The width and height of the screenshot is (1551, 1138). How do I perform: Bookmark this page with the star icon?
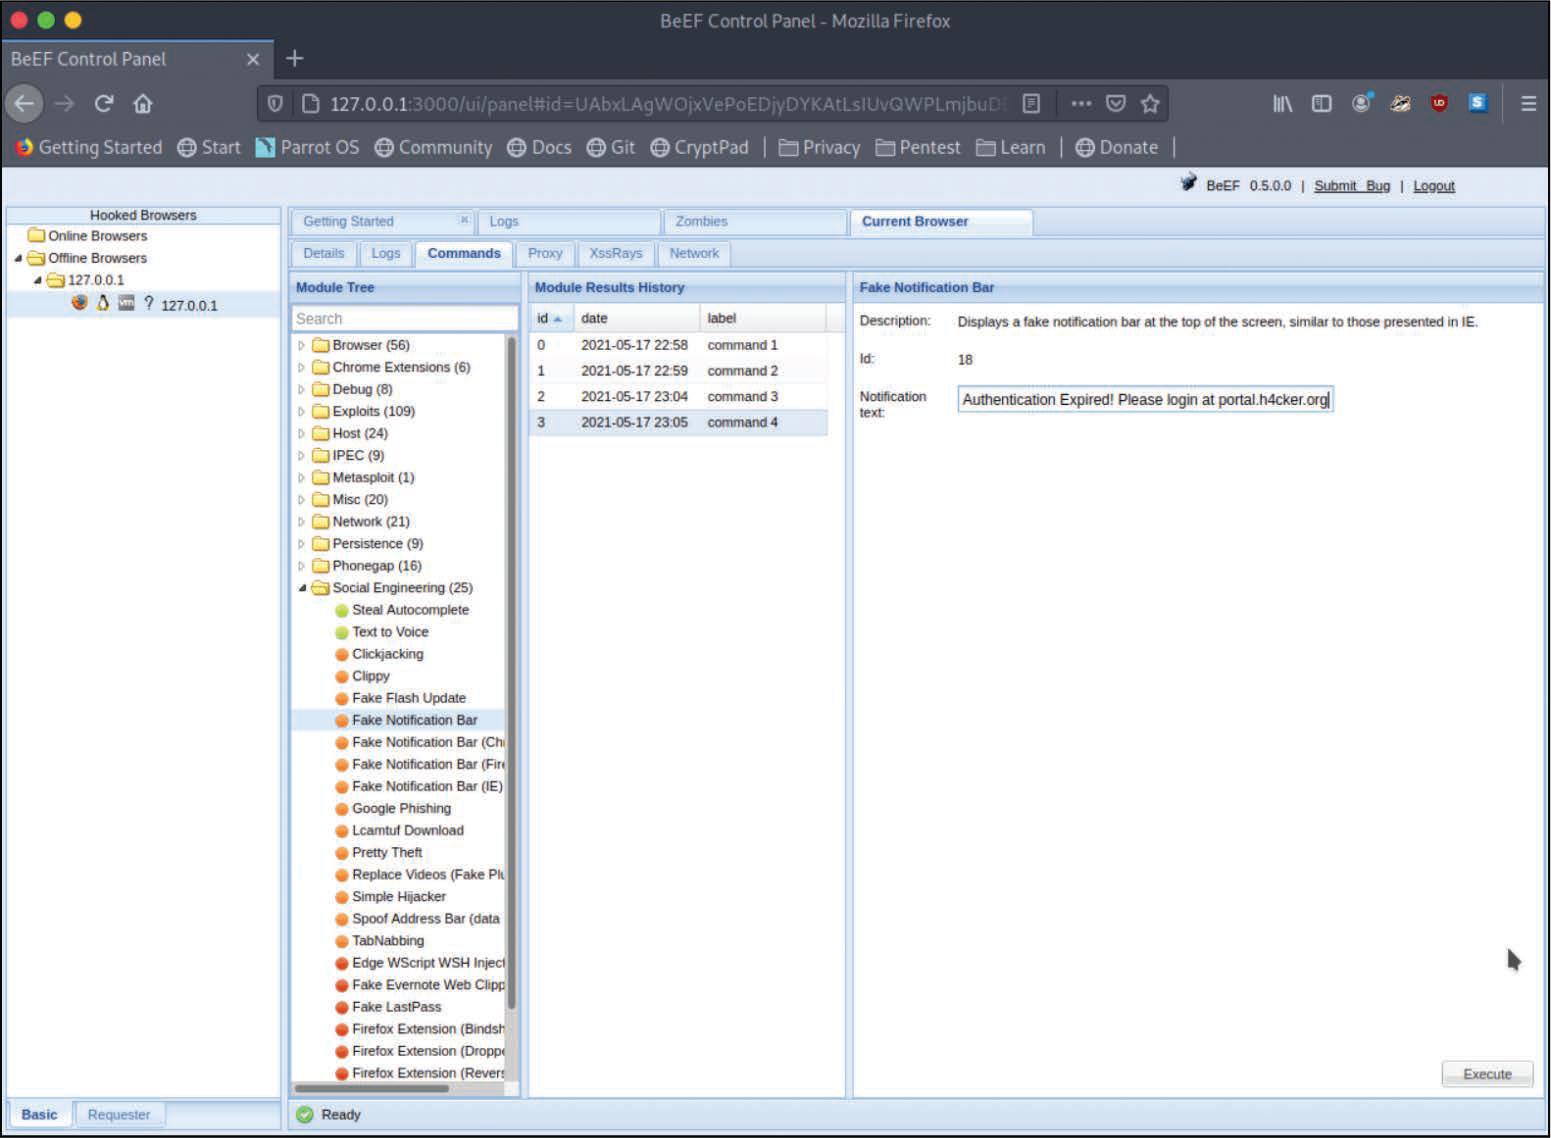1150,103
